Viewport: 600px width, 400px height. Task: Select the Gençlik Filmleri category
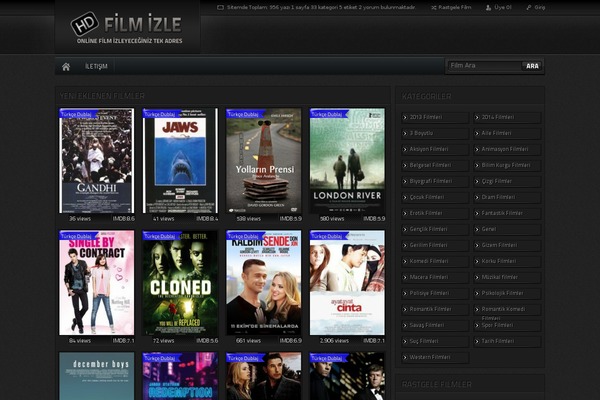(x=435, y=229)
